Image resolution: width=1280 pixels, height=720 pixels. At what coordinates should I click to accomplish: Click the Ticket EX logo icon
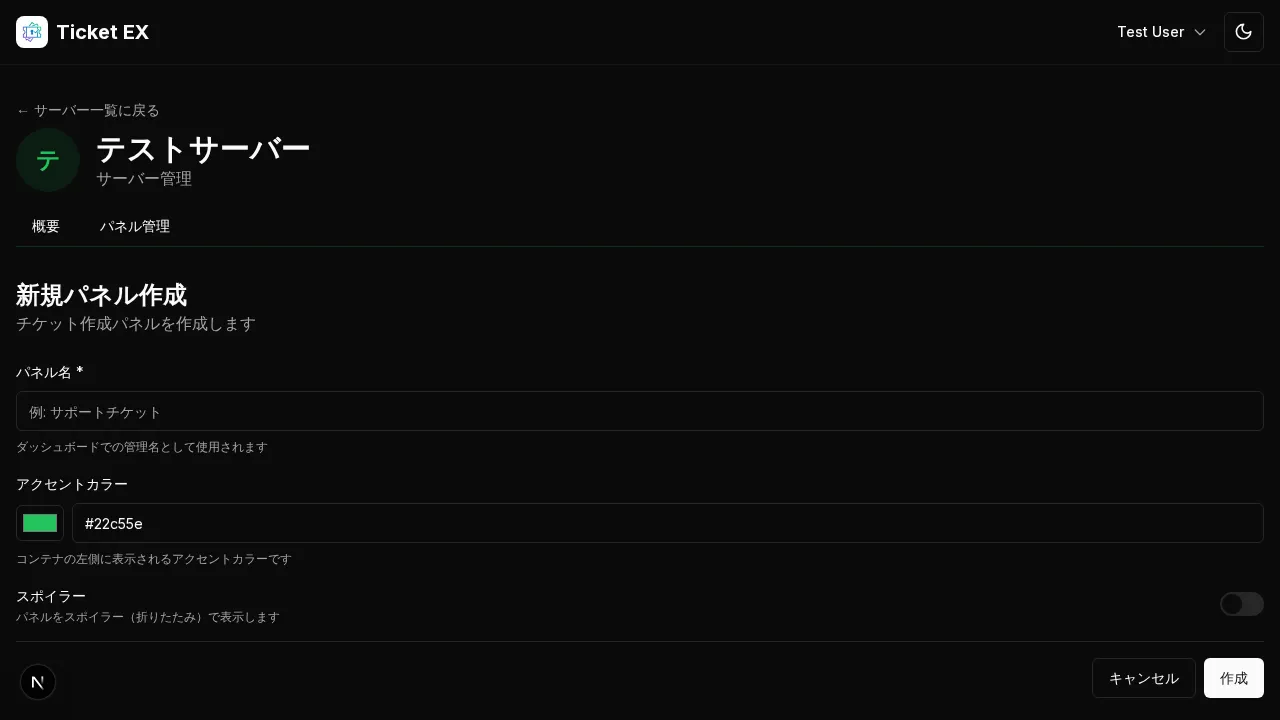point(32,32)
